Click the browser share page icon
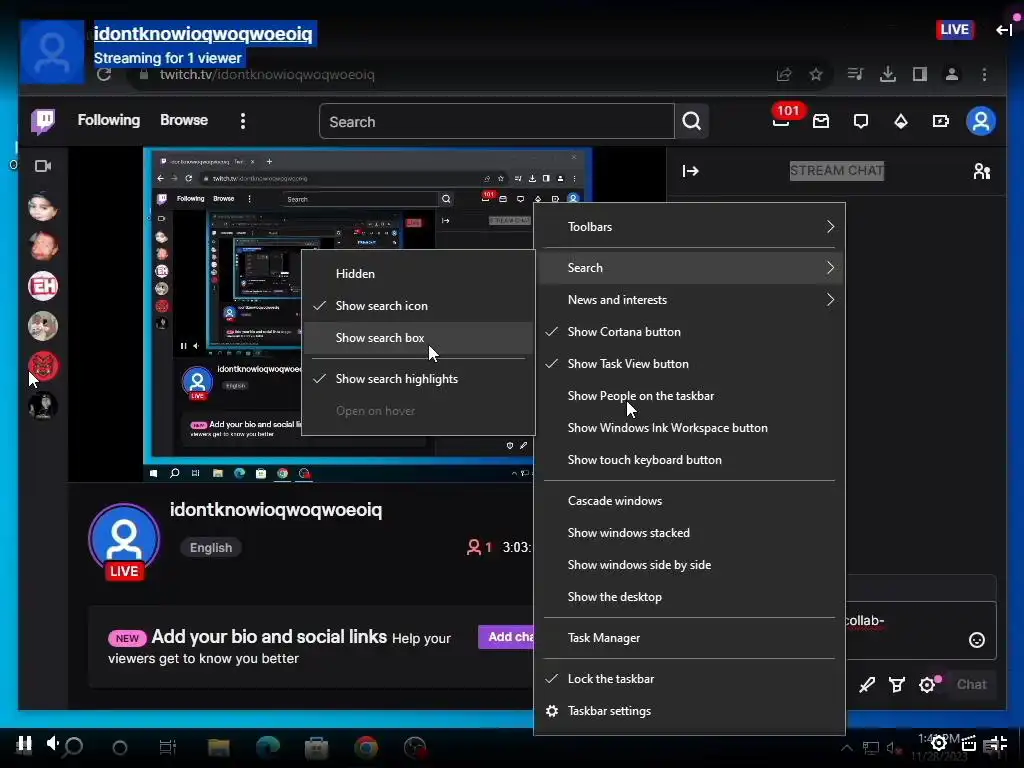 [x=784, y=74]
